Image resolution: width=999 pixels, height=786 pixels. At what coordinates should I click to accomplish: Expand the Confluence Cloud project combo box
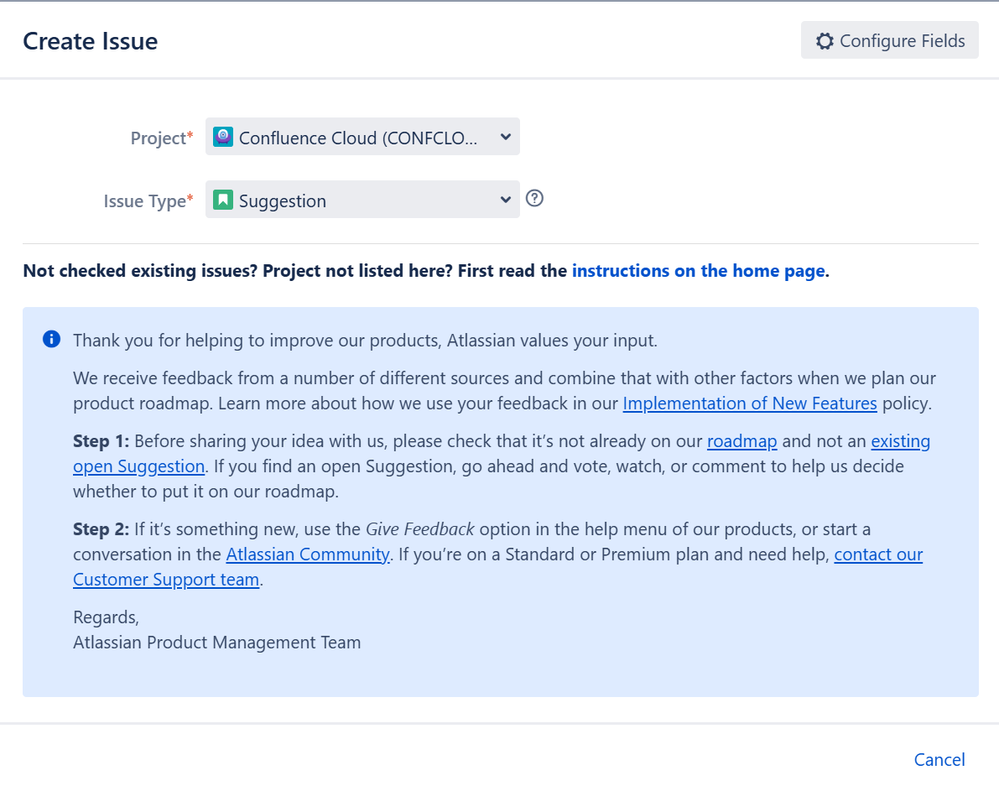362,136
